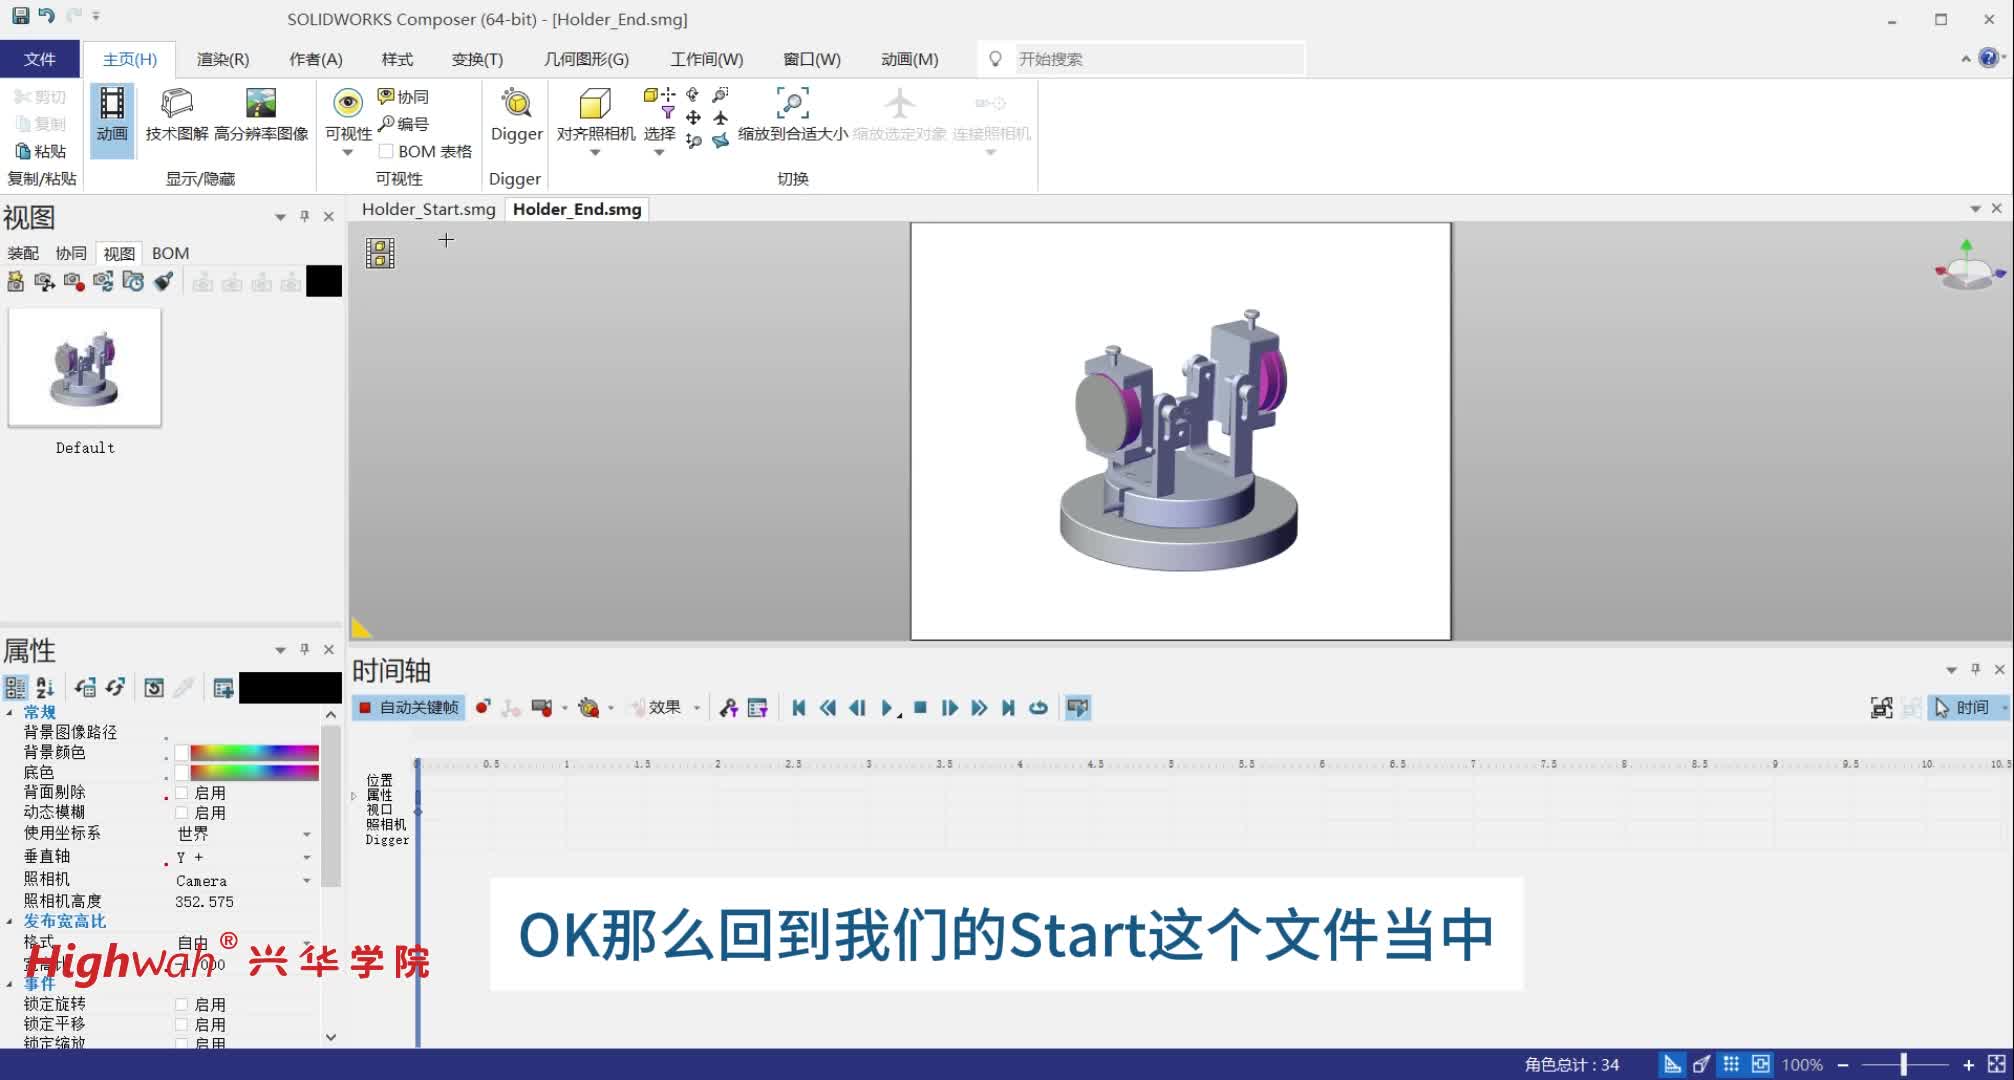The height and width of the screenshot is (1080, 2014).
Task: Toggle camera playback mode icon at right of playback controls
Action: 1077,708
